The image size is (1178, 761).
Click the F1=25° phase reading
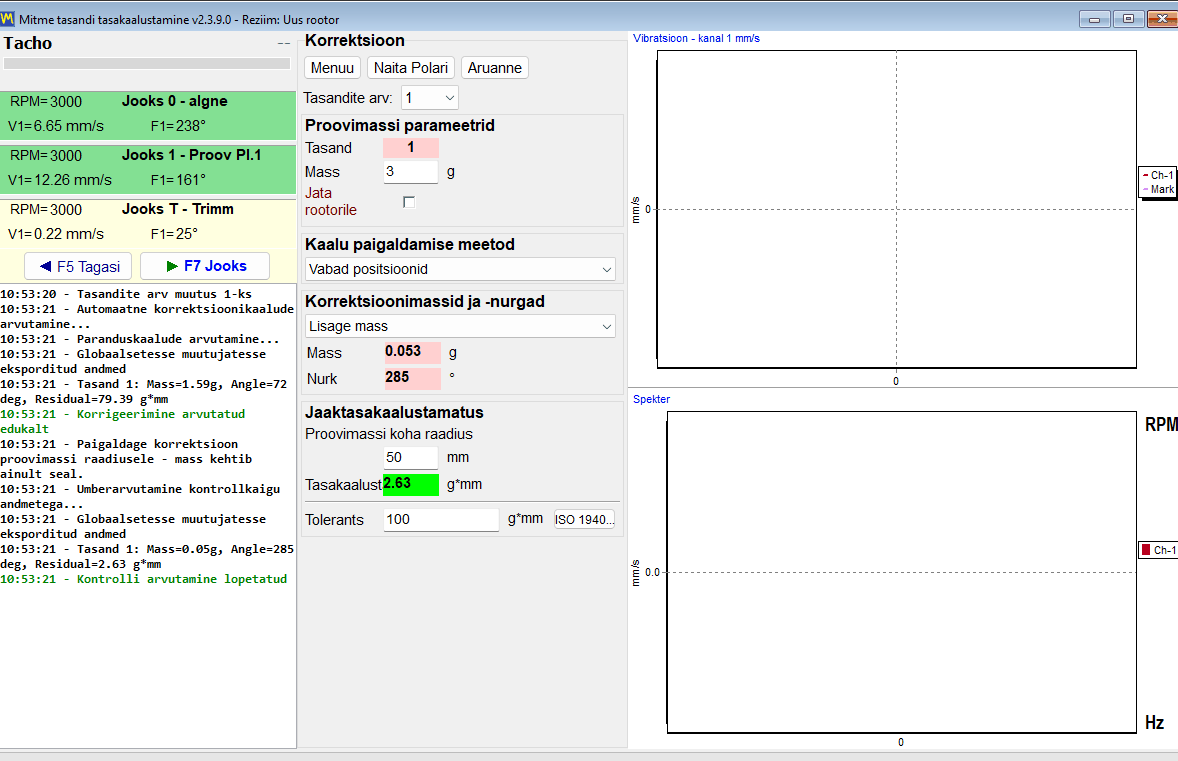(174, 234)
